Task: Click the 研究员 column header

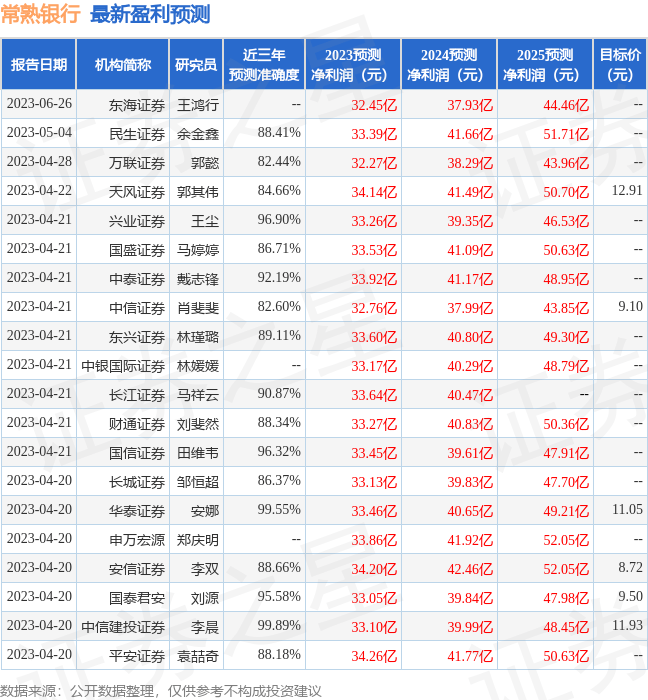Action: [196, 65]
